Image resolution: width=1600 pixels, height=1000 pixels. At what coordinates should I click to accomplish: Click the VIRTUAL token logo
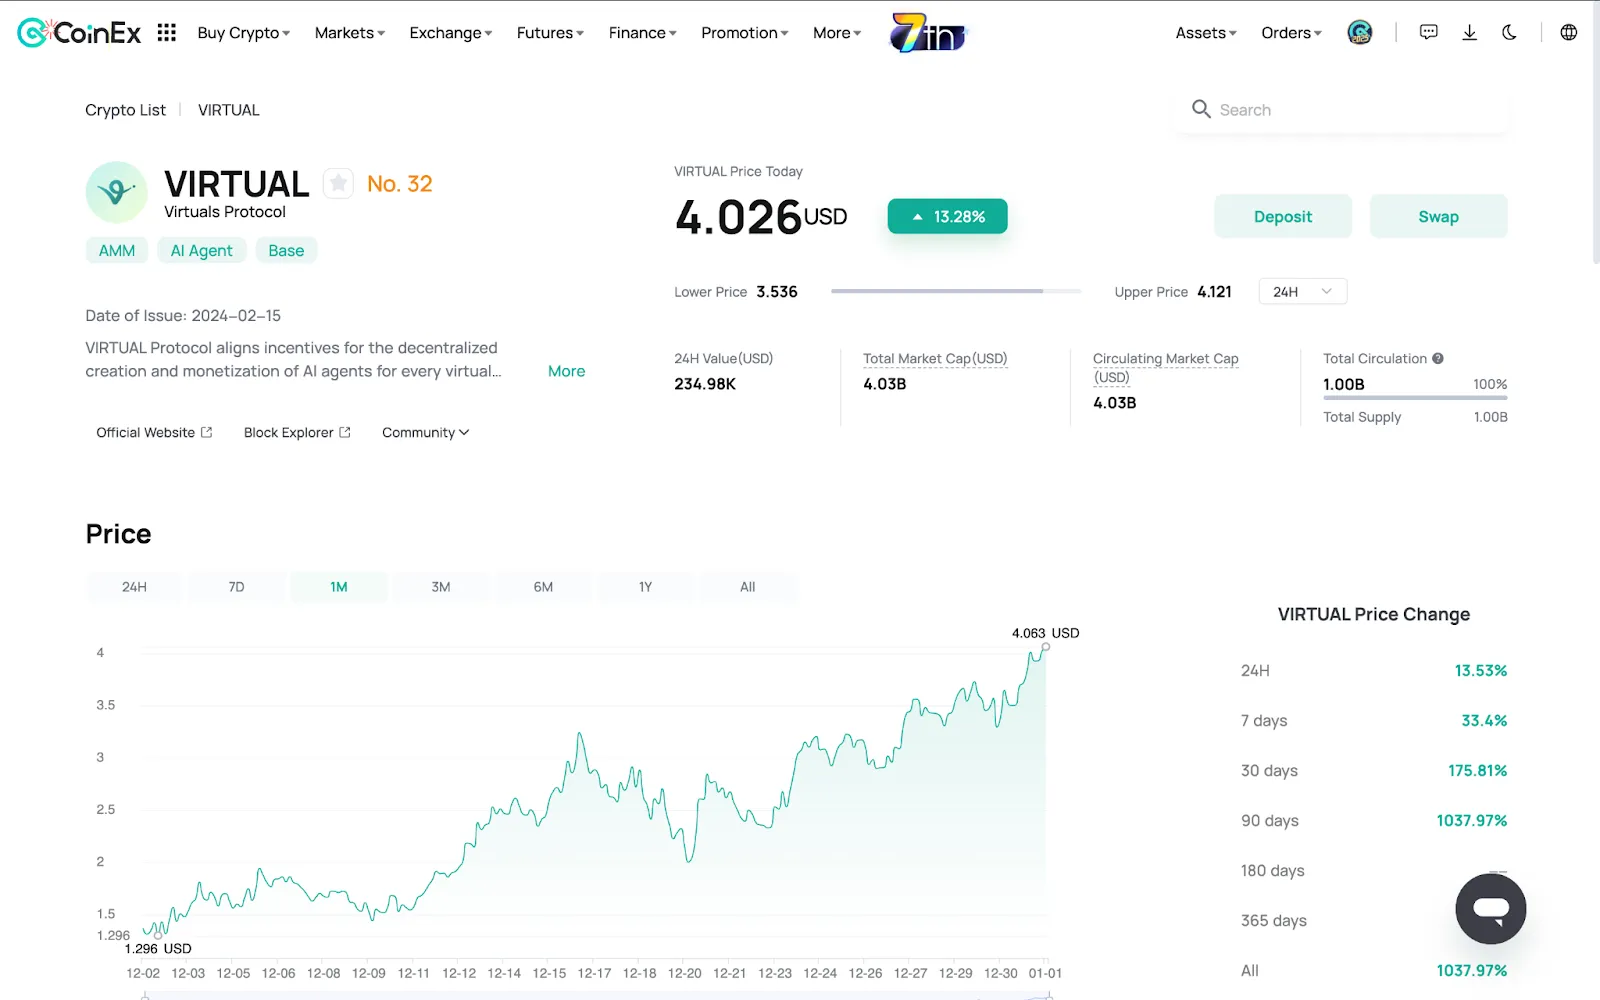[117, 192]
